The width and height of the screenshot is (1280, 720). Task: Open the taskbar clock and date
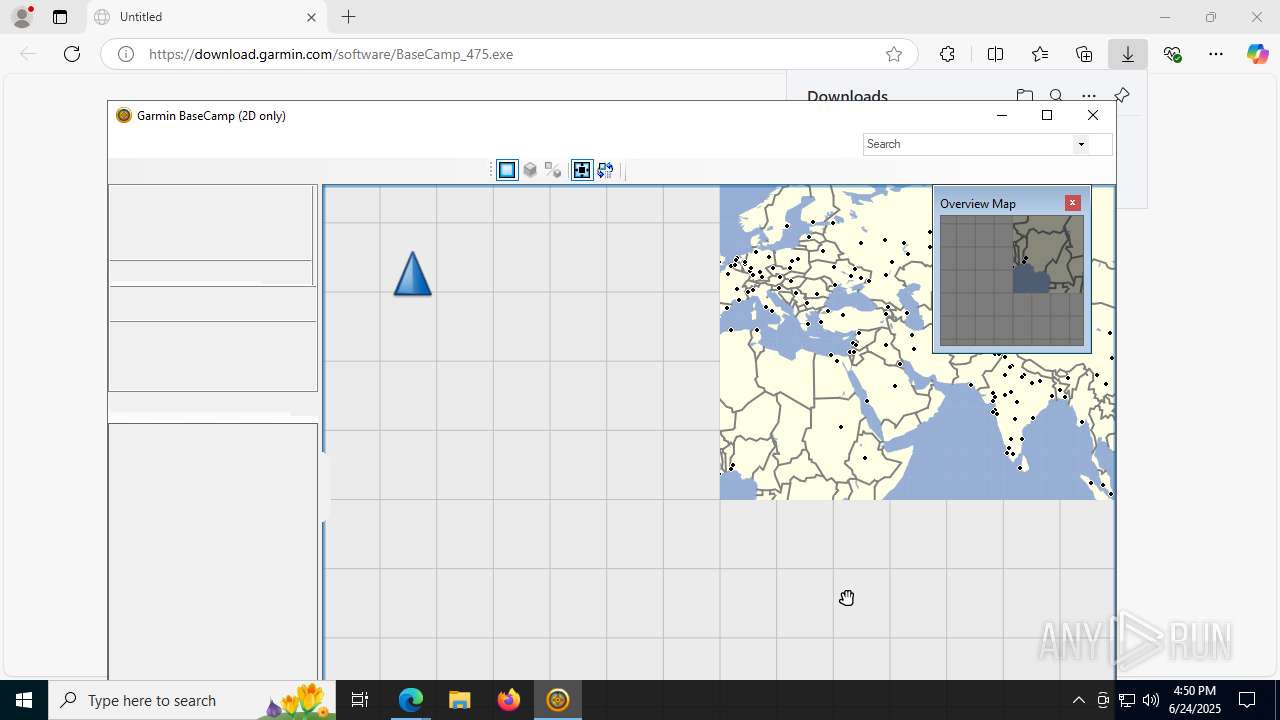point(1194,700)
